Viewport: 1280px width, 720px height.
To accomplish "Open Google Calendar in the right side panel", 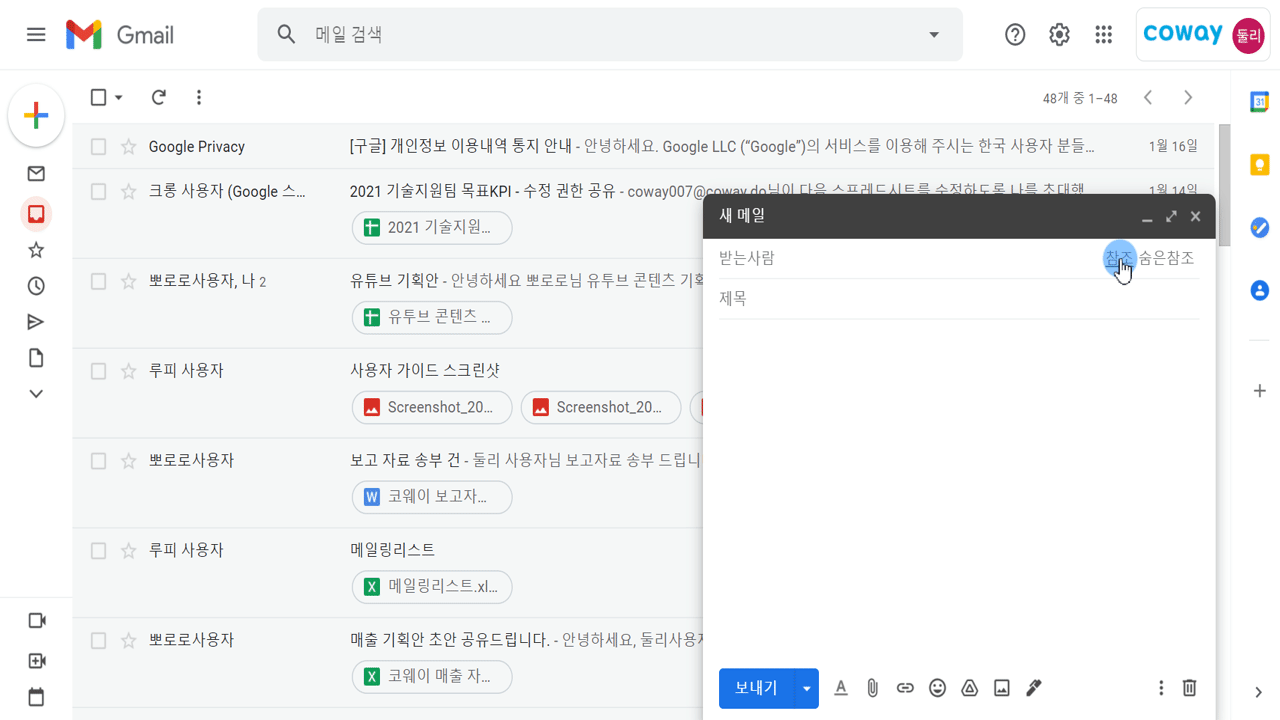I will click(x=1260, y=101).
